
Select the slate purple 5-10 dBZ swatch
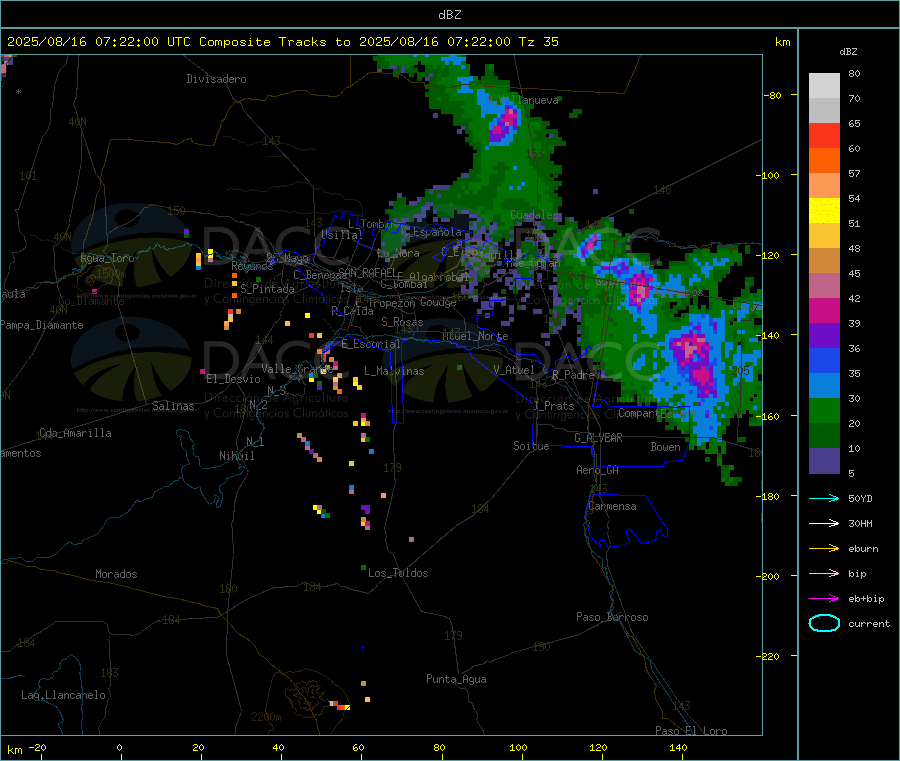pyautogui.click(x=824, y=461)
